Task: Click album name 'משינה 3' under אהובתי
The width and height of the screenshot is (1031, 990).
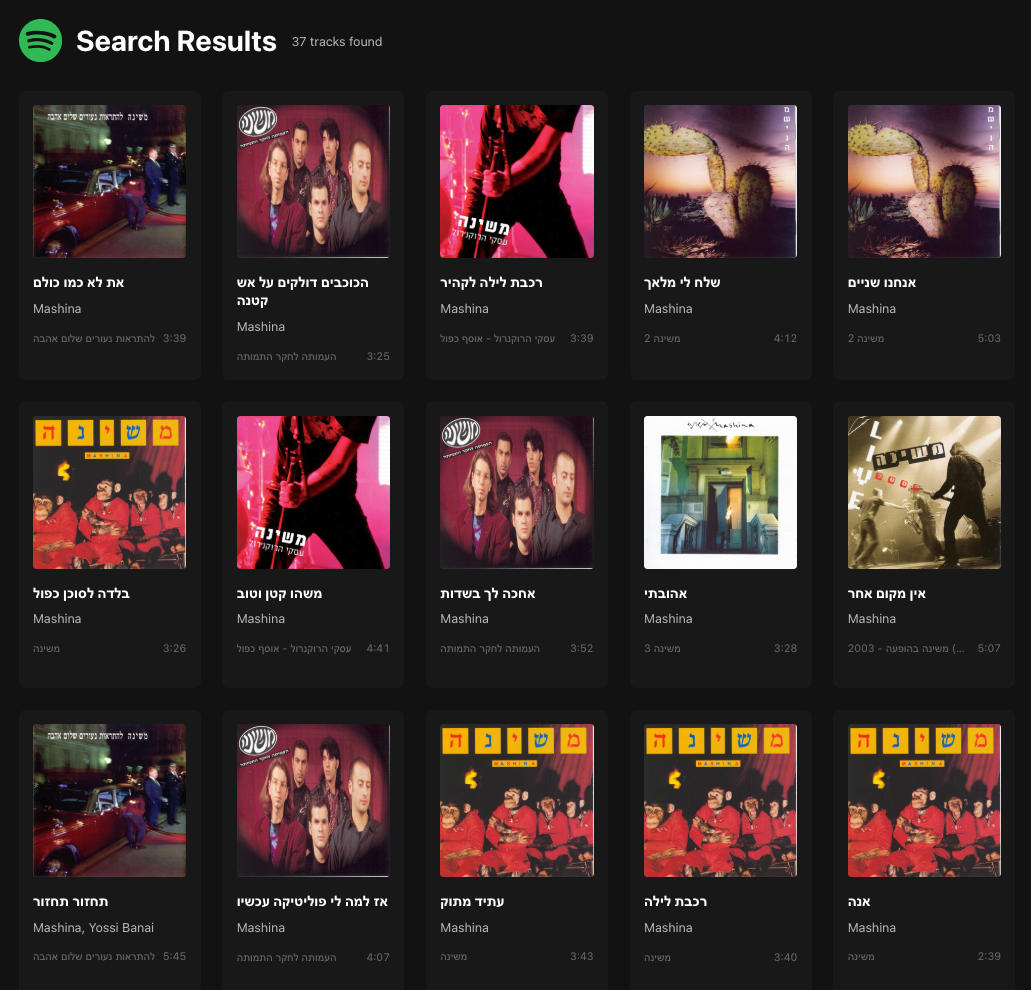Action: tap(662, 648)
